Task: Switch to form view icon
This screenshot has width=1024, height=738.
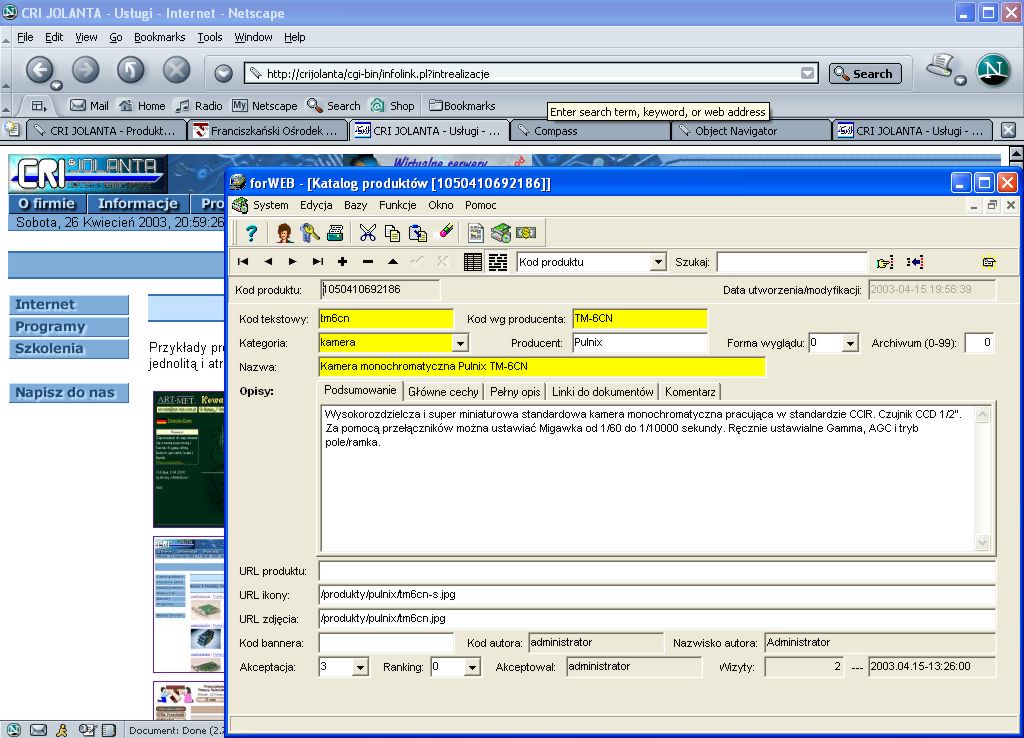Action: click(498, 262)
